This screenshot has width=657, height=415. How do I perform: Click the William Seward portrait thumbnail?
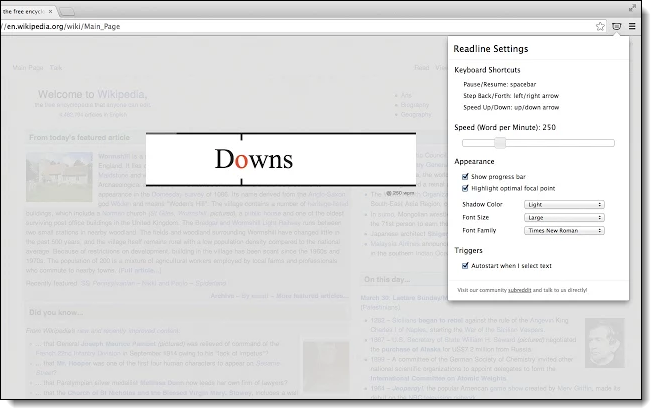[x=605, y=343]
